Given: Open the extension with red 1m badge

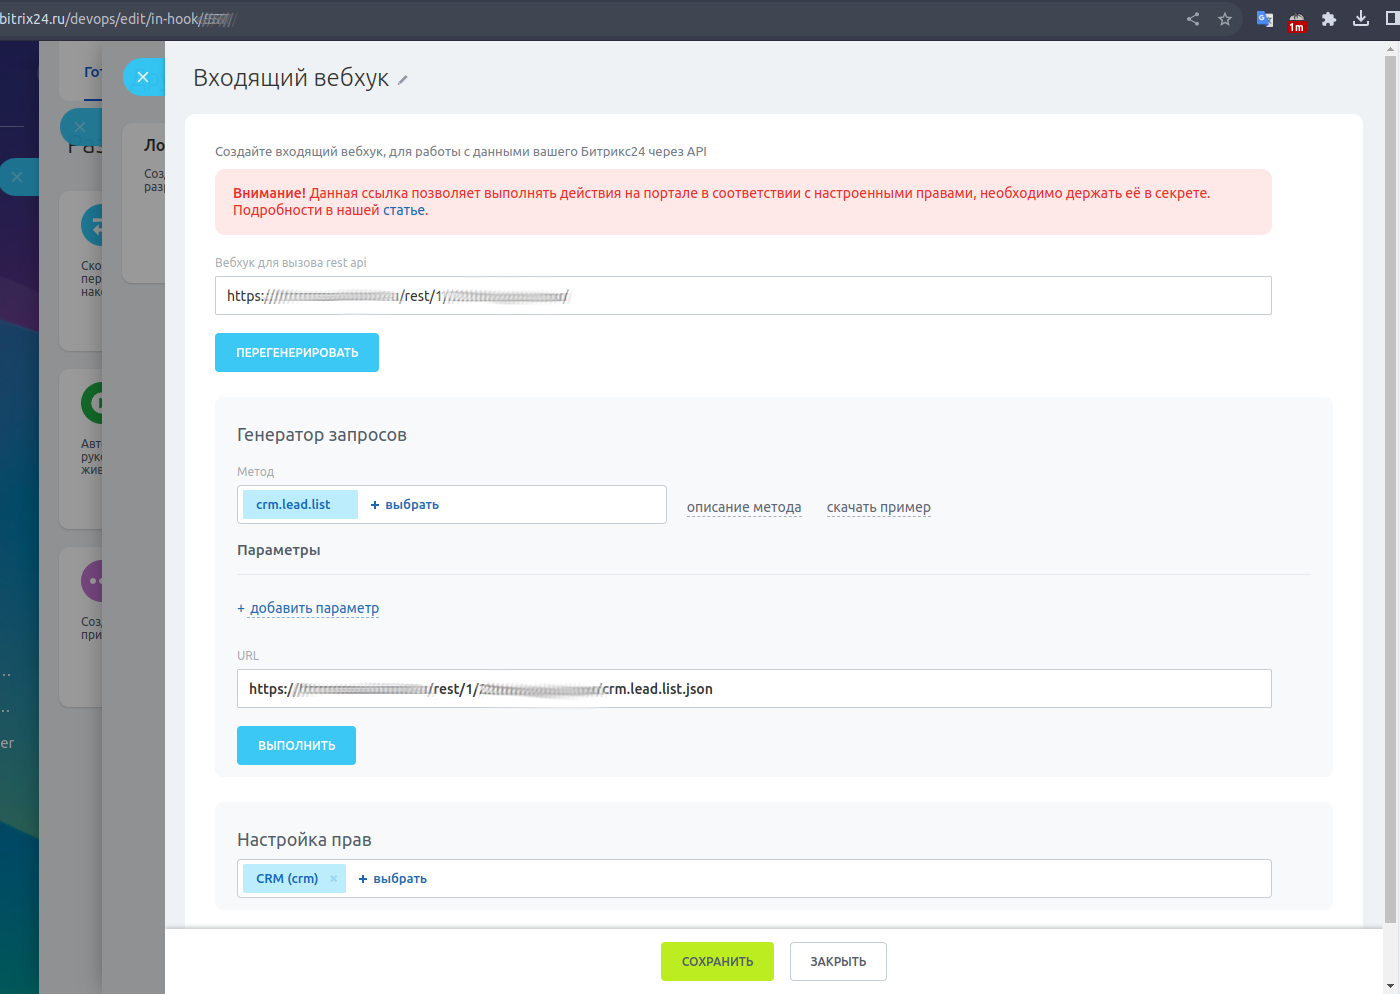Looking at the screenshot, I should click(x=1297, y=21).
